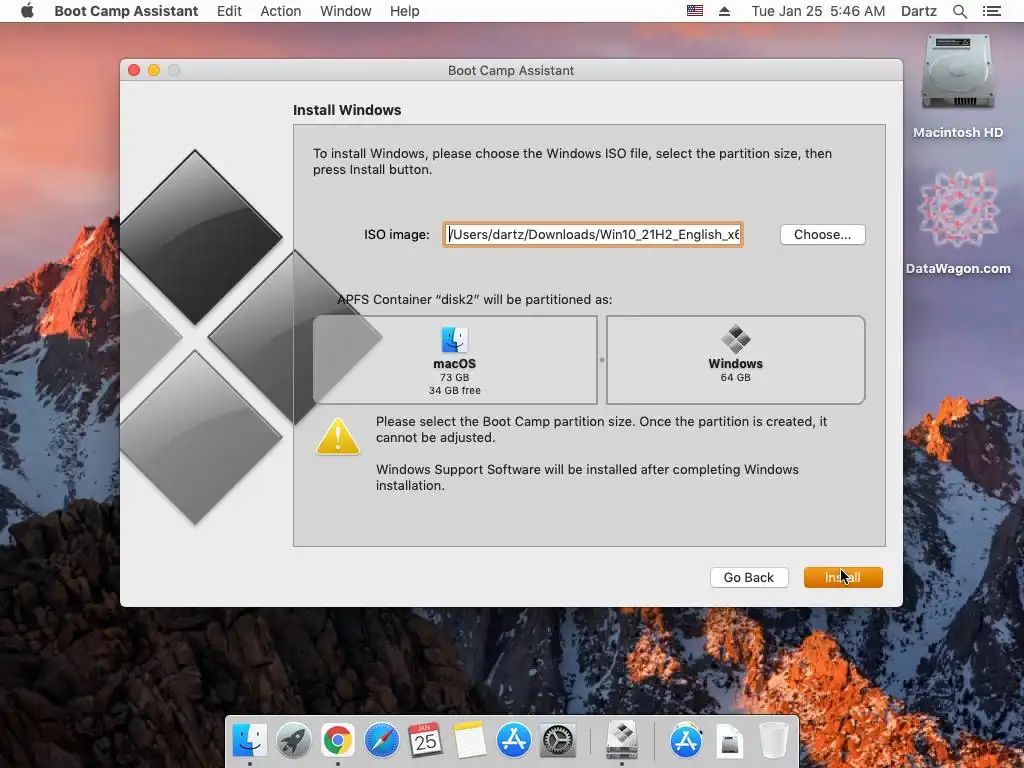Open the Trash in the Dock
1024x768 pixels.
point(774,740)
